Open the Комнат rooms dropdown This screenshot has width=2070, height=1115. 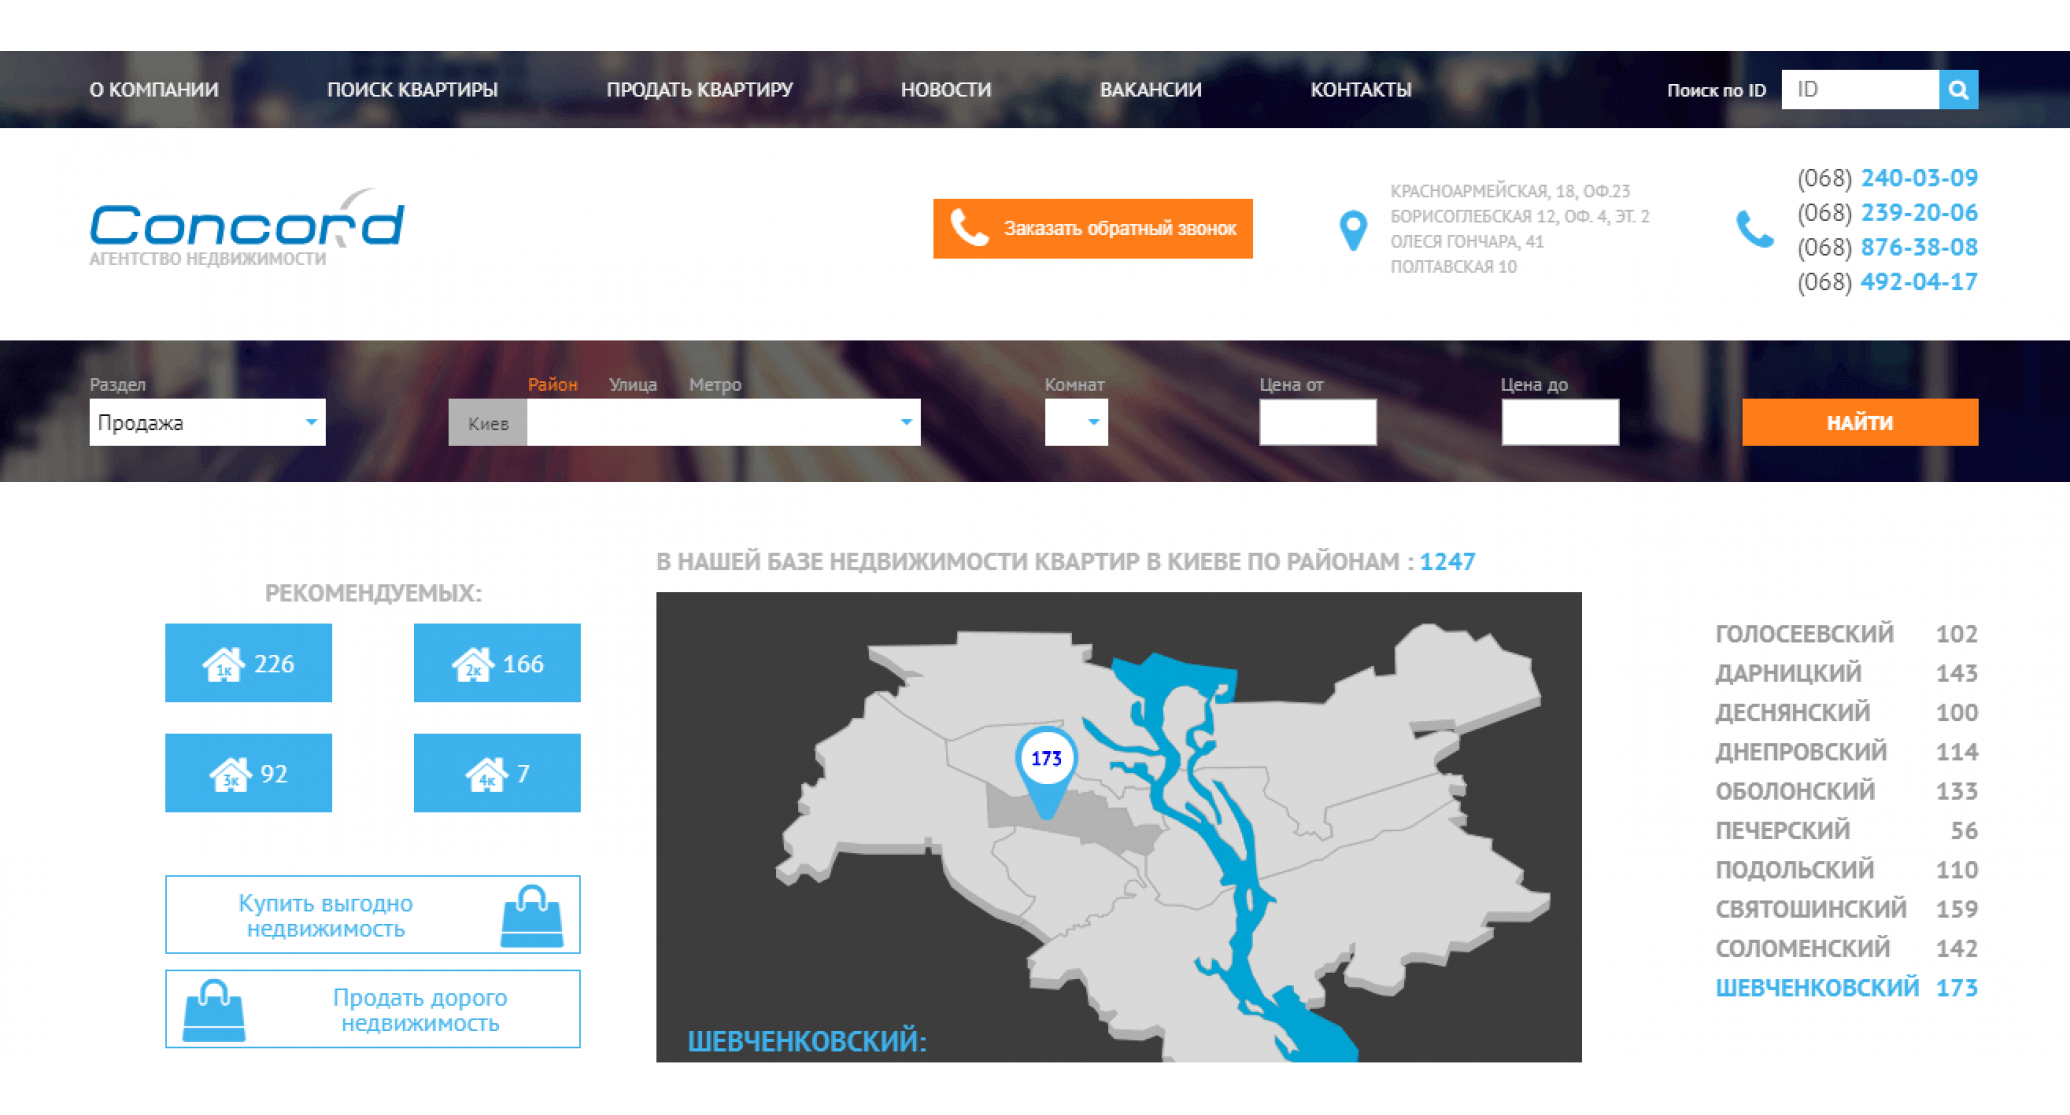click(x=1076, y=422)
